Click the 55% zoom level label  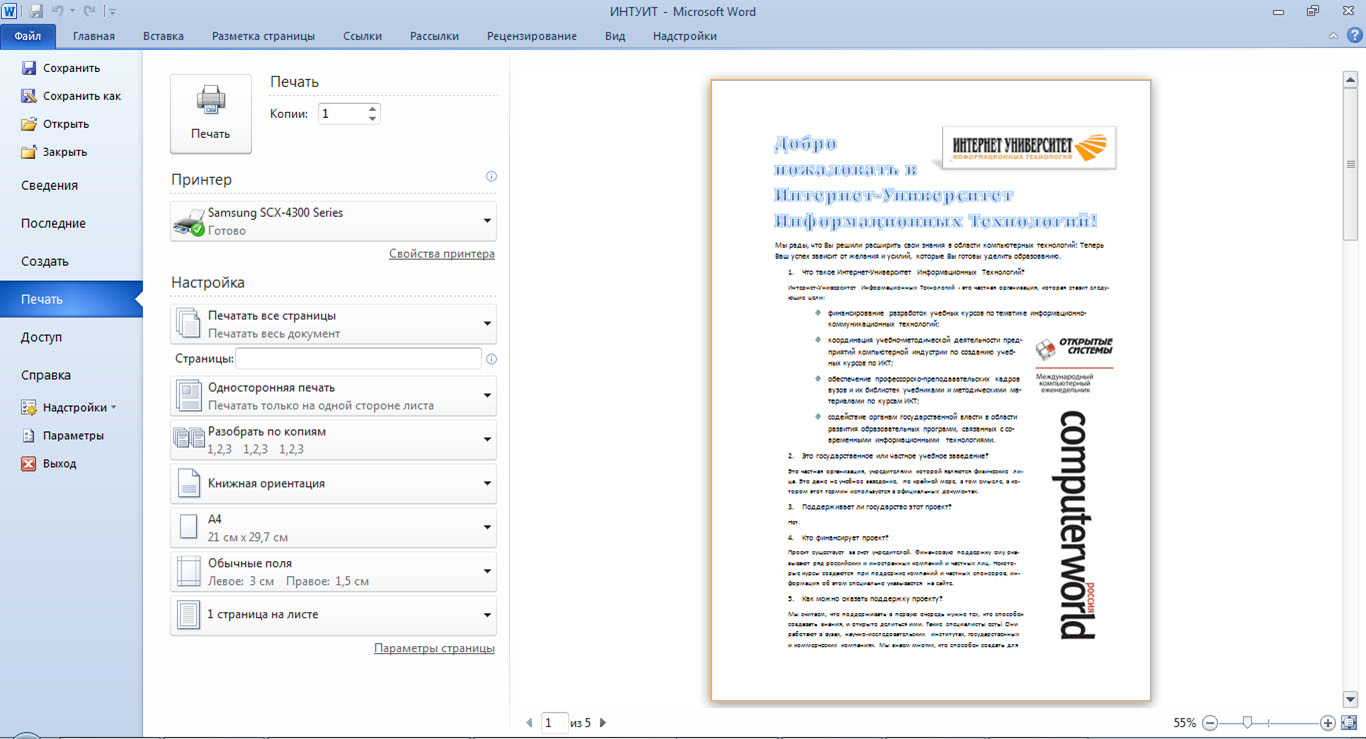click(1185, 722)
